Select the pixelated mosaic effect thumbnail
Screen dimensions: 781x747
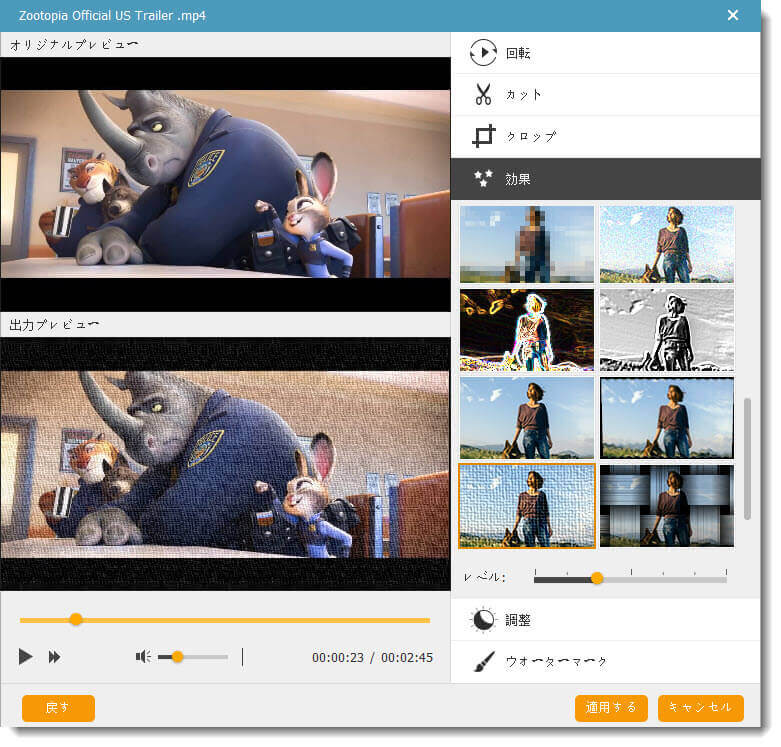(526, 244)
